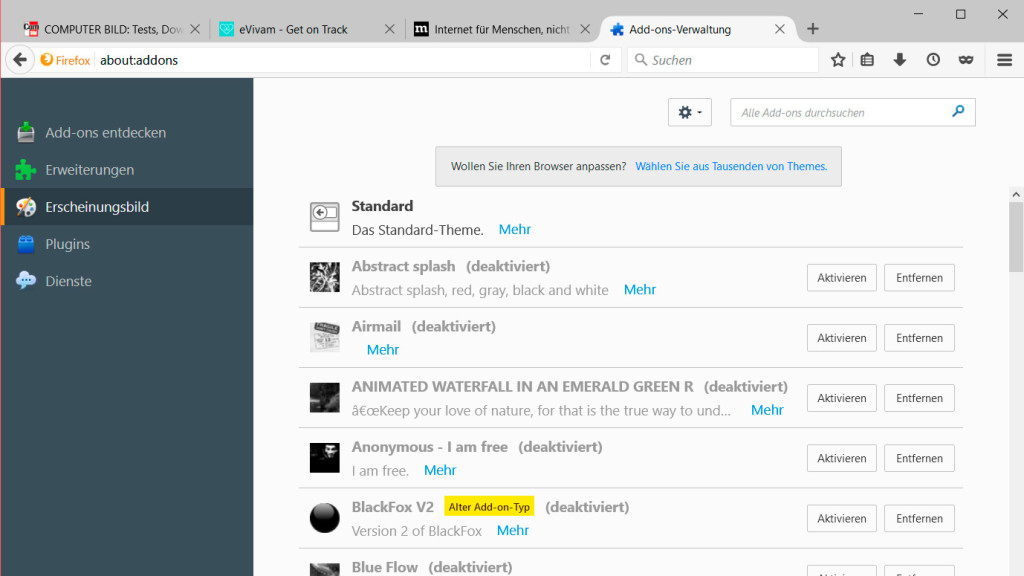Activate the Abstract splash theme

point(842,278)
